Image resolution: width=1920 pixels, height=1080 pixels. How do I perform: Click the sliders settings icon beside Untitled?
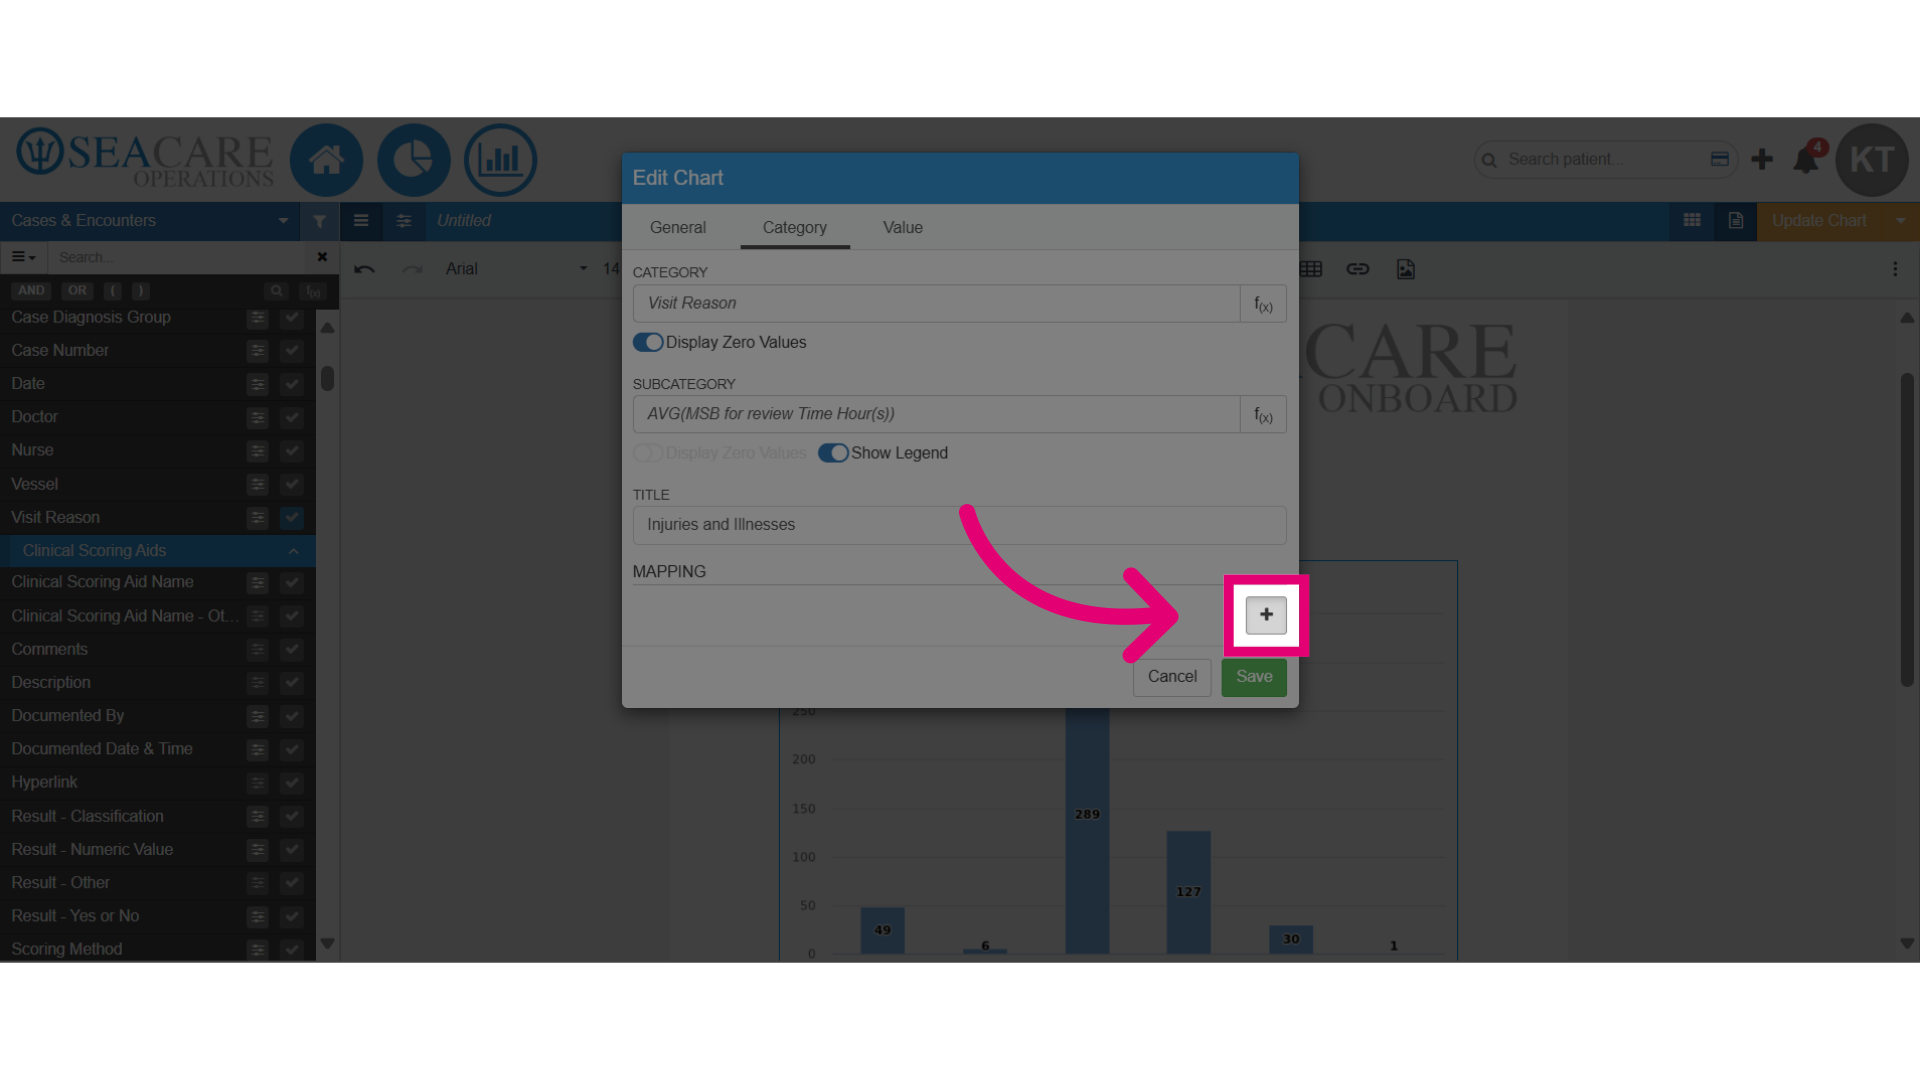[x=404, y=221]
